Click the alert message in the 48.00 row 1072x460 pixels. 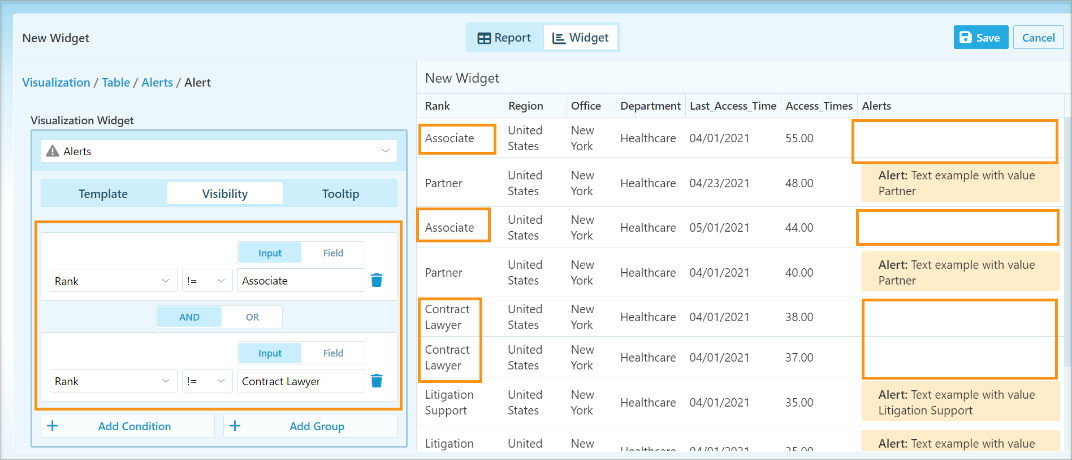coord(959,183)
